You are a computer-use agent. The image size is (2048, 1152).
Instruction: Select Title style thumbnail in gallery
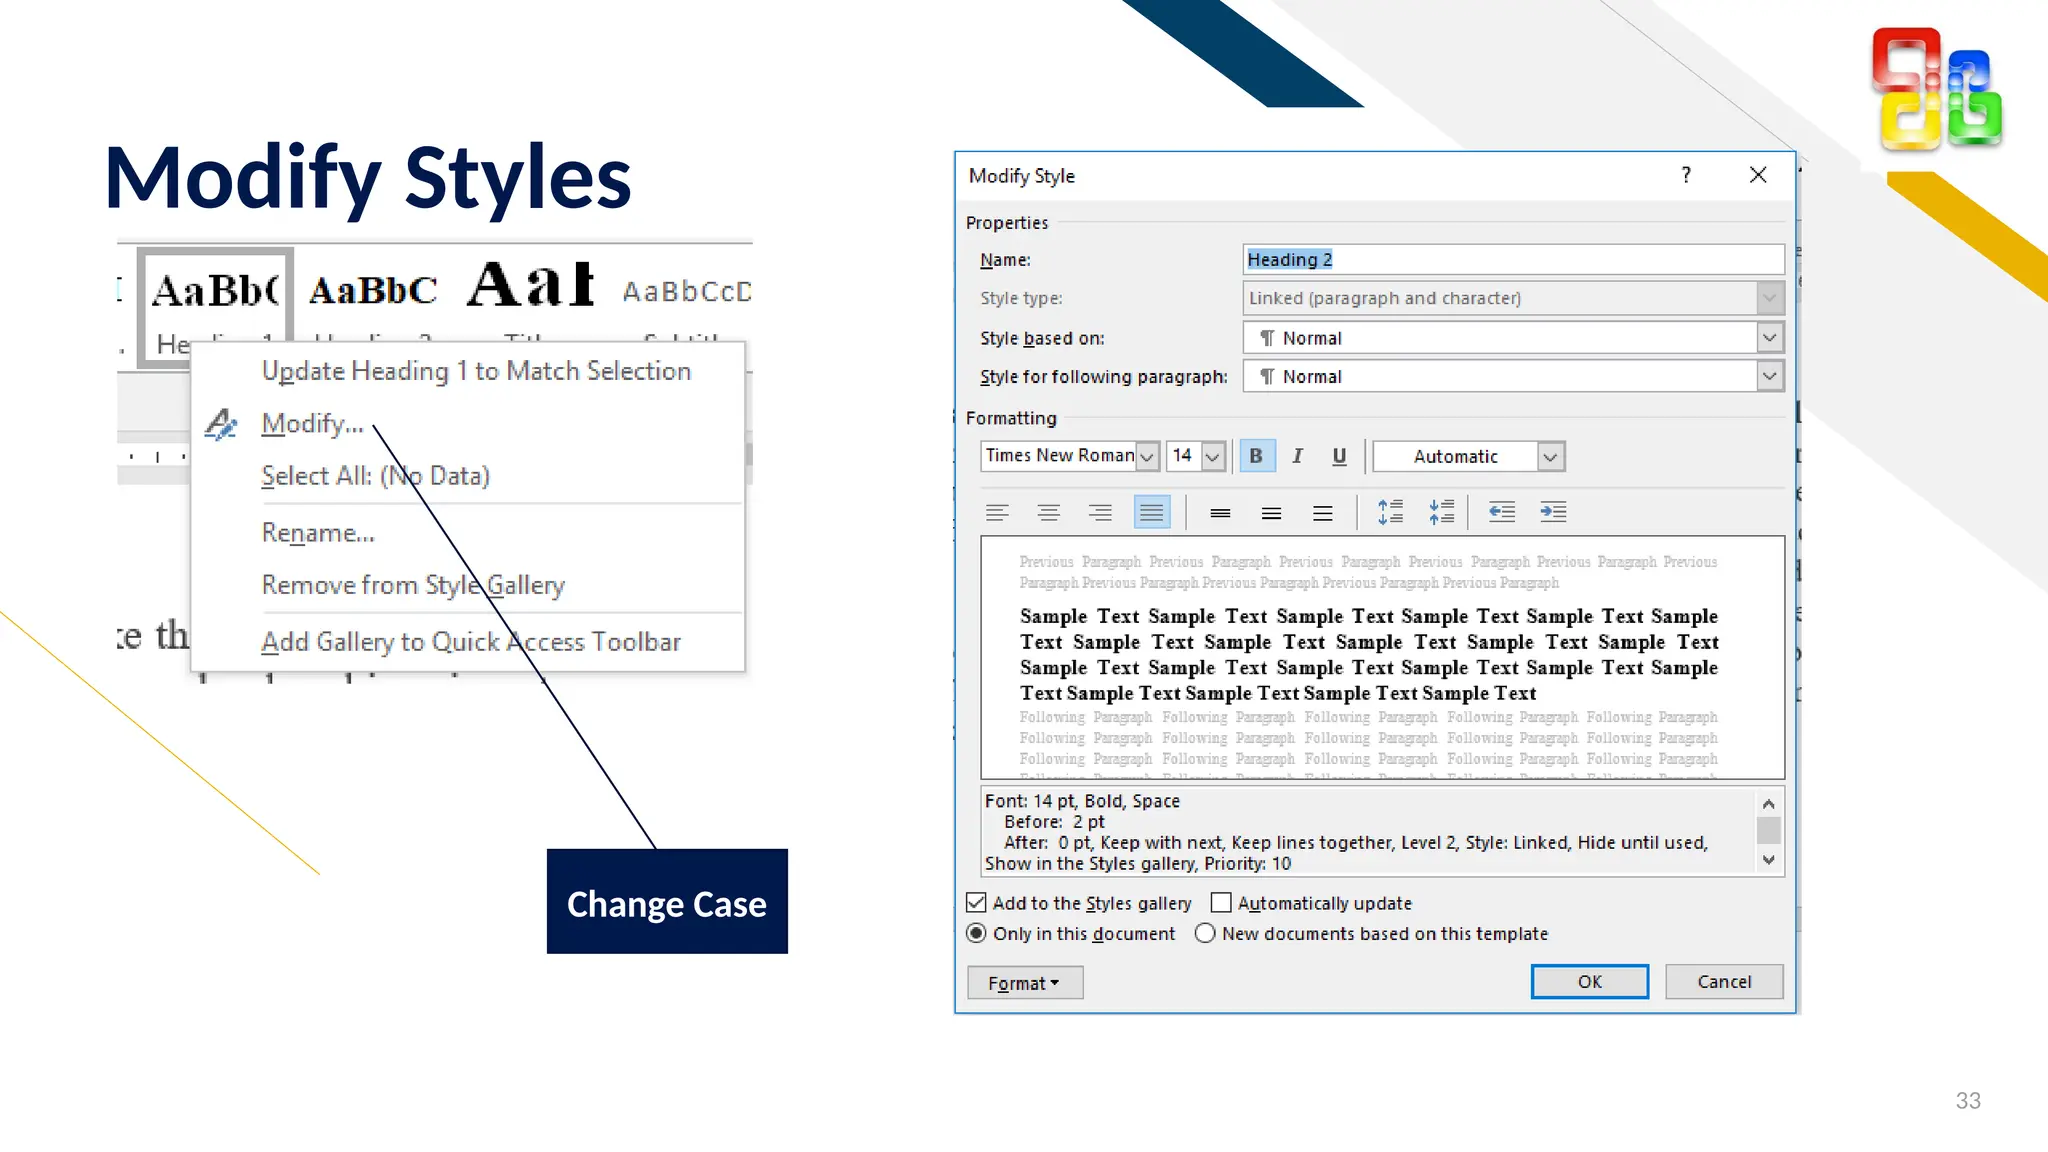531,297
